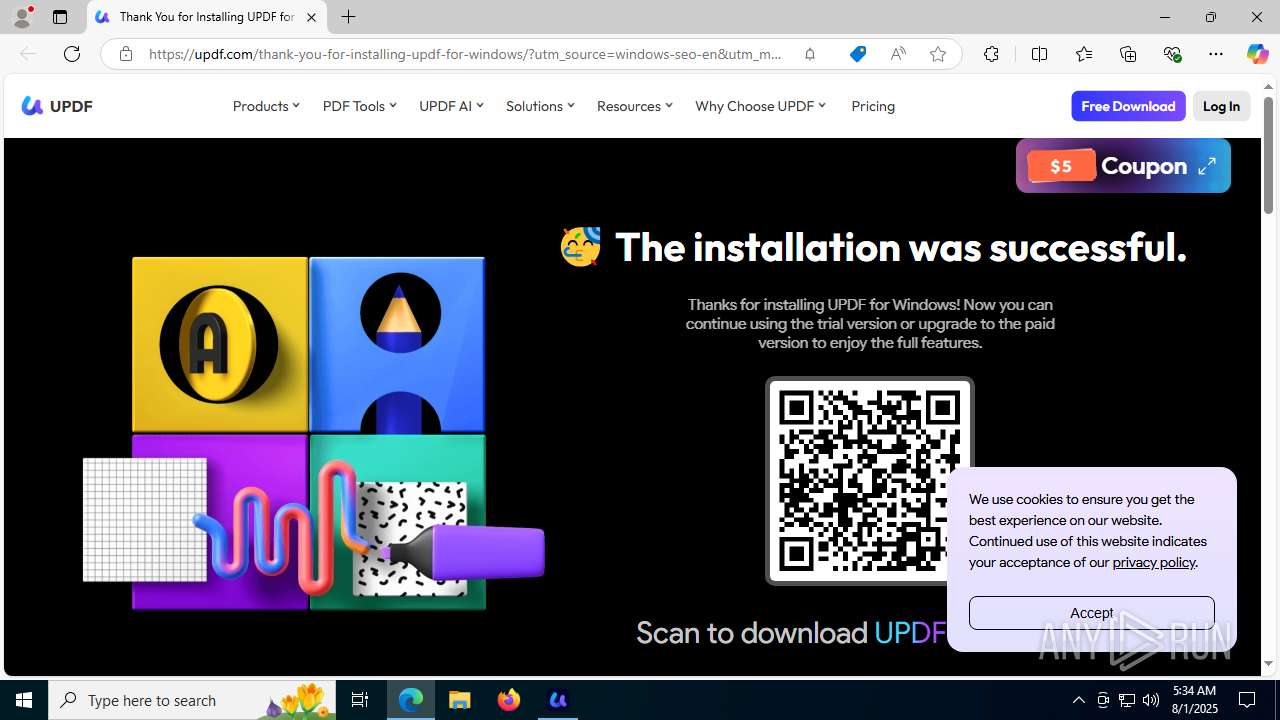This screenshot has width=1280, height=720.
Task: Click the address bar URL field
Action: pos(465,54)
